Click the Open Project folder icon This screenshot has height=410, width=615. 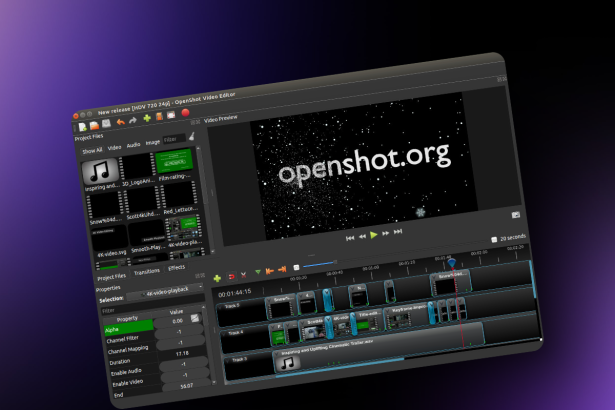click(x=95, y=126)
